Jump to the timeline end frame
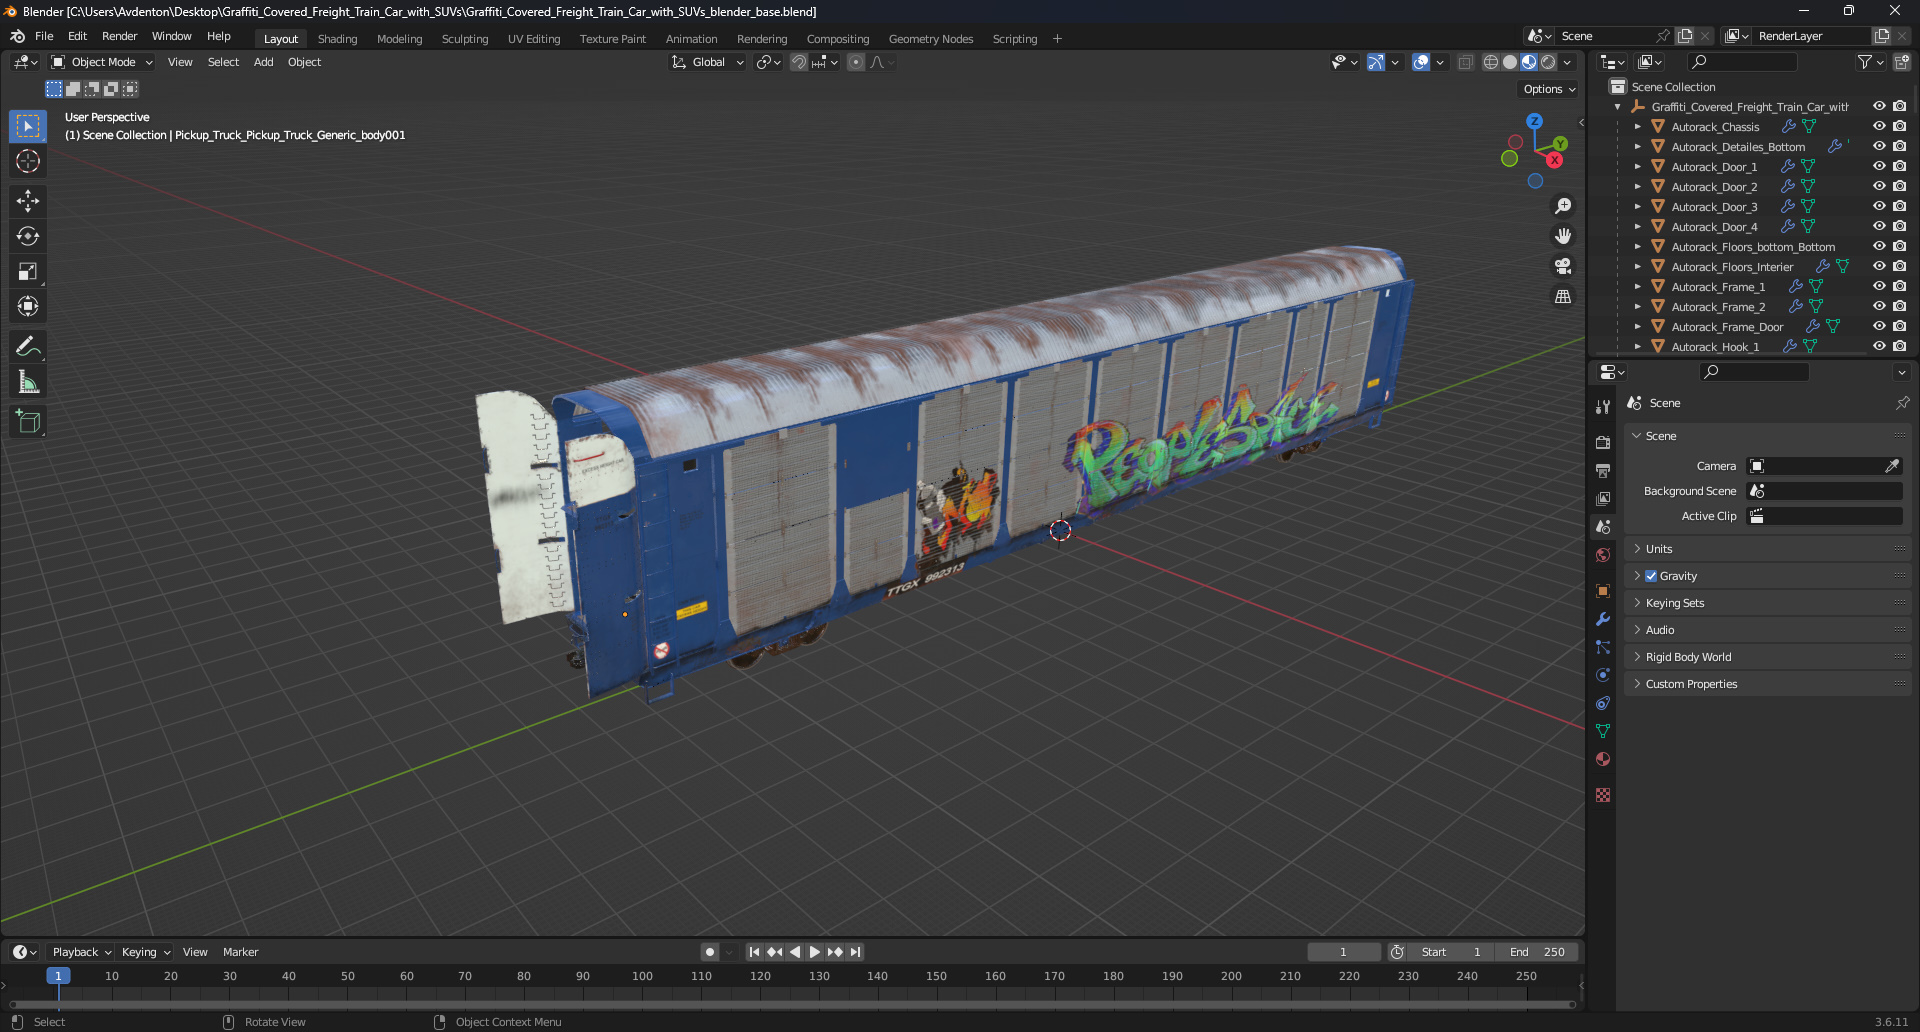Image resolution: width=1920 pixels, height=1032 pixels. pyautogui.click(x=855, y=952)
